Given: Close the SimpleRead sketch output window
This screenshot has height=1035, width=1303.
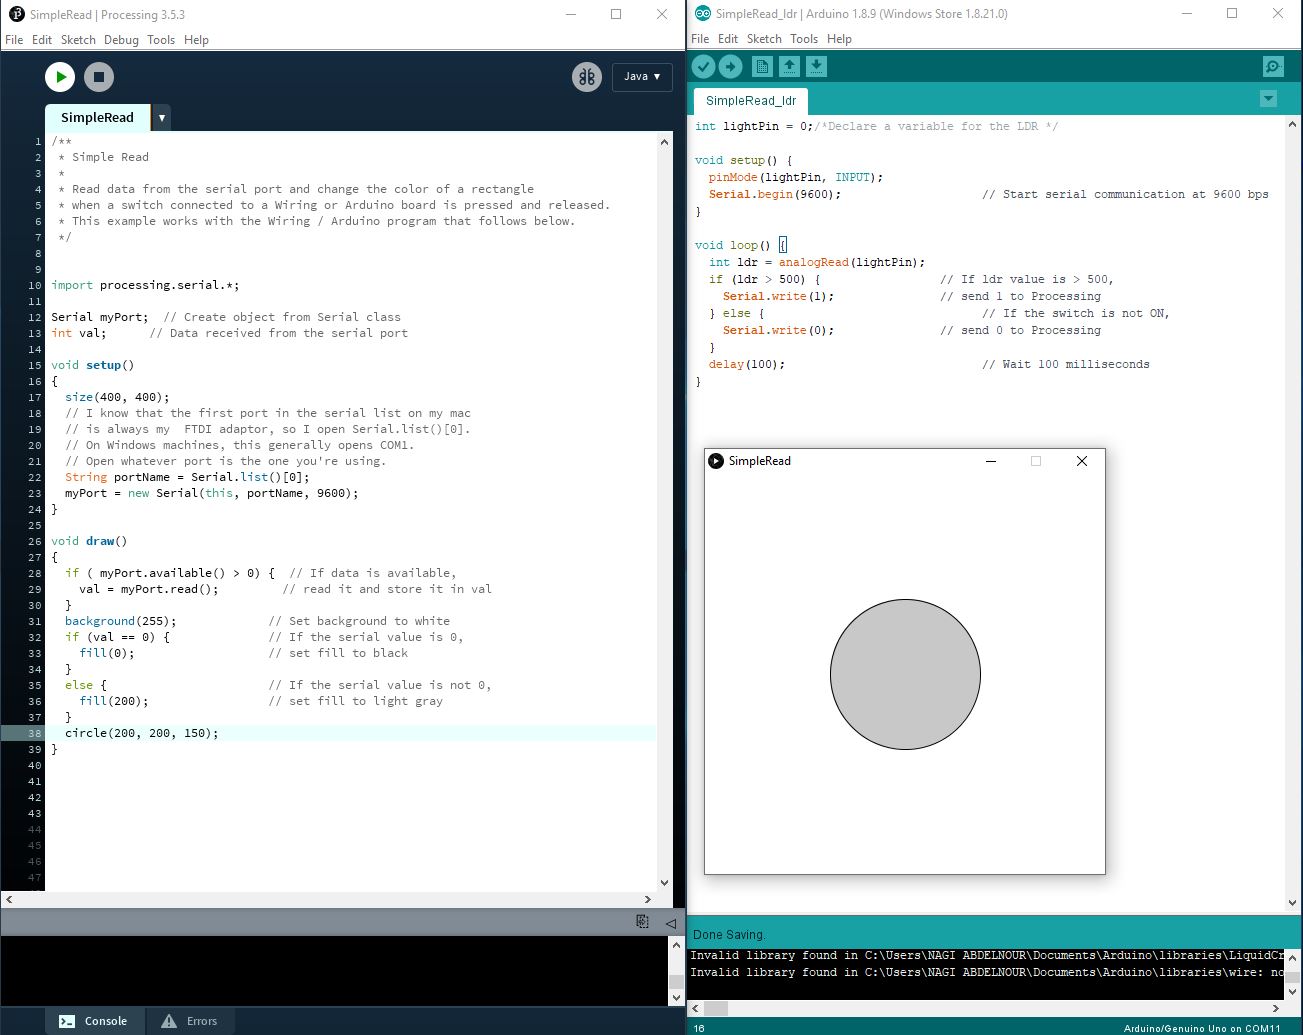Looking at the screenshot, I should click(1081, 461).
